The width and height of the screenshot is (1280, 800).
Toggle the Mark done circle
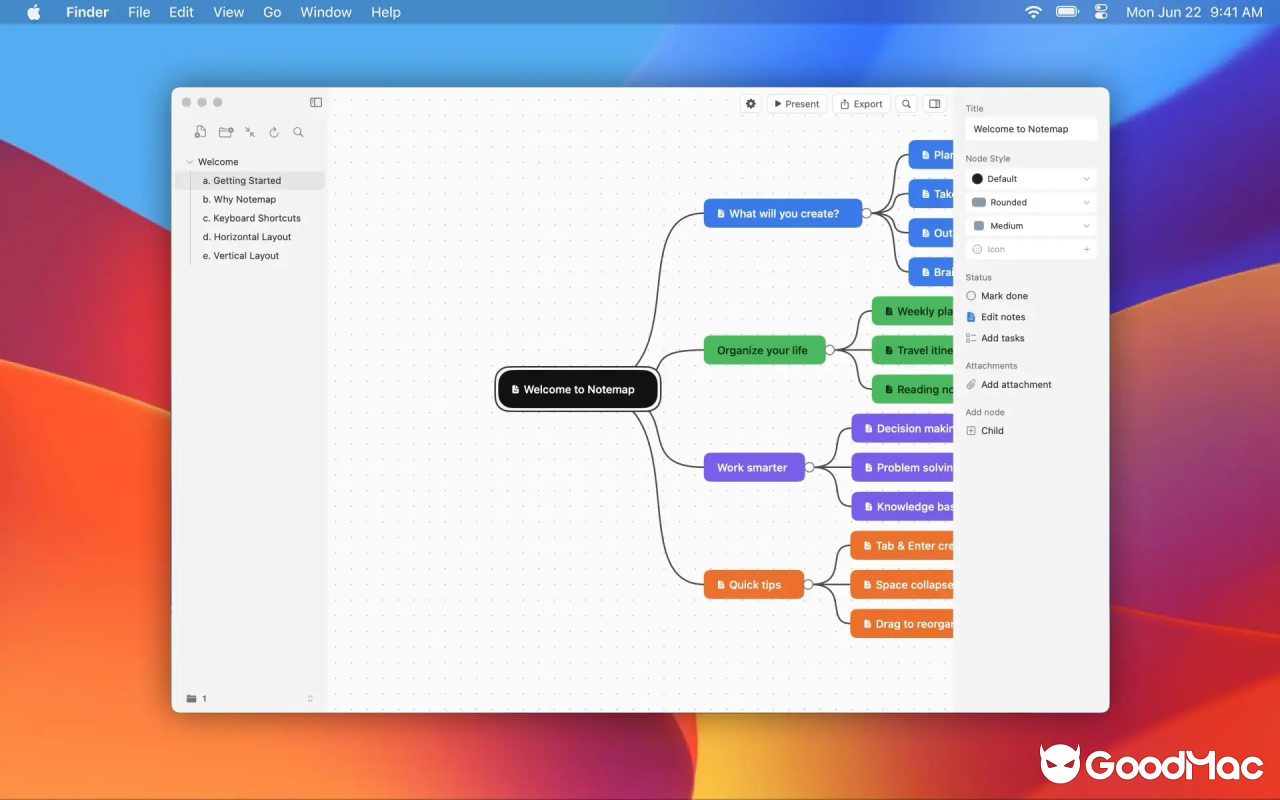(971, 296)
